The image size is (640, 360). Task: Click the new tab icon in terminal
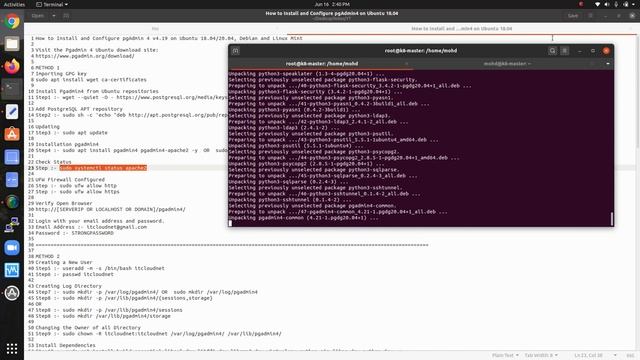pyautogui.click(x=236, y=51)
